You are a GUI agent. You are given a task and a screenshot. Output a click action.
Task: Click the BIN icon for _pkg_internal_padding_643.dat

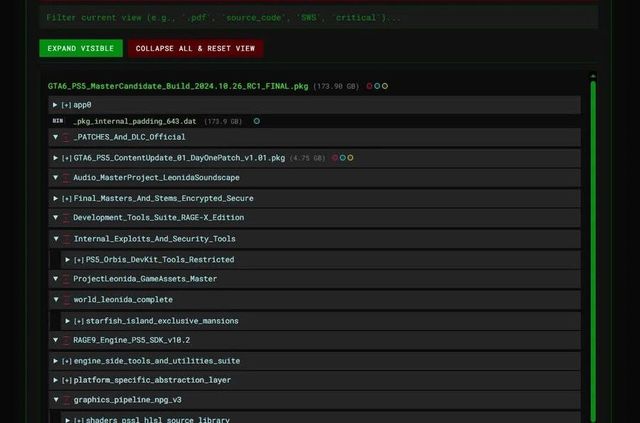point(57,121)
